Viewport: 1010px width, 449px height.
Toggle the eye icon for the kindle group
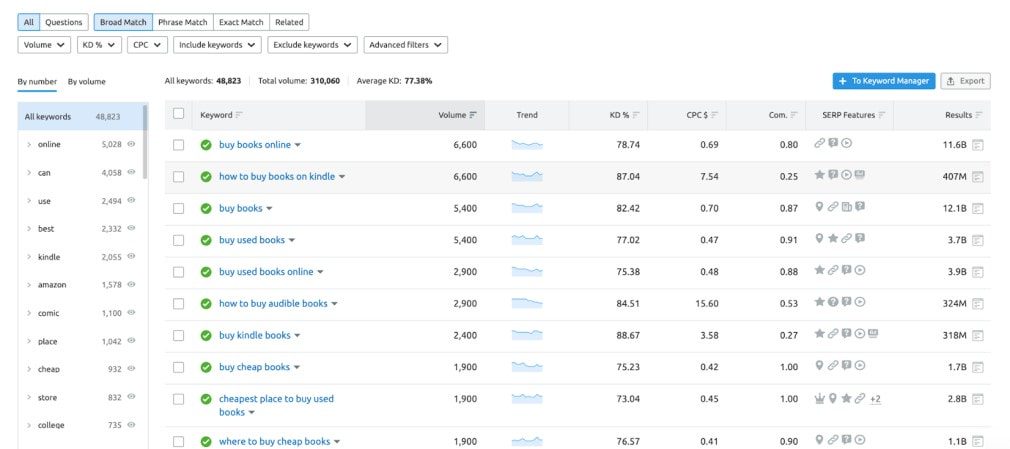[x=131, y=257]
